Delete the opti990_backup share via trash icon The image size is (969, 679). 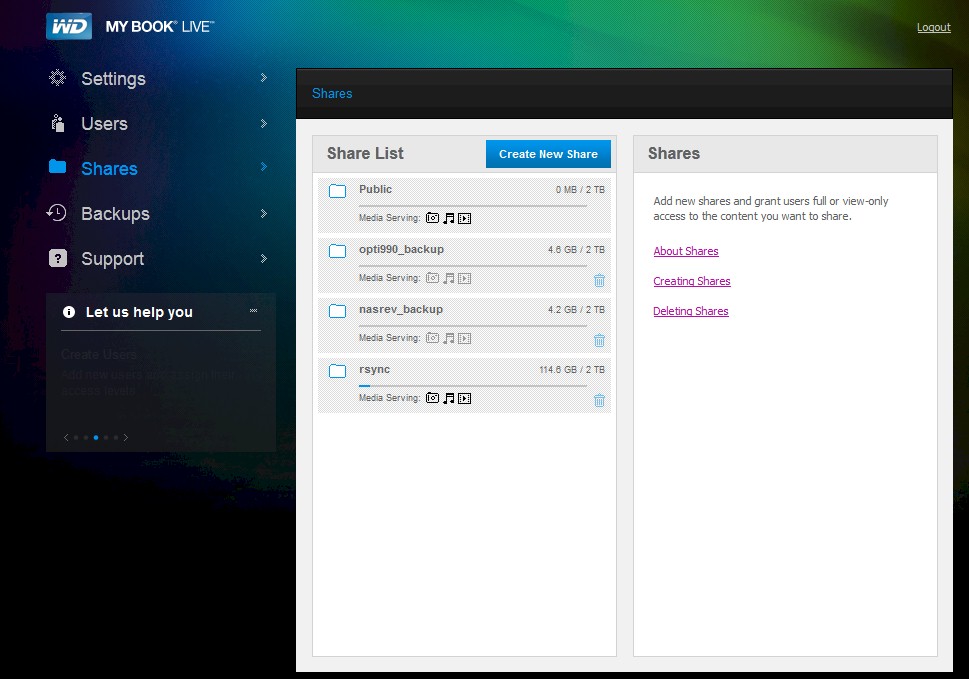[x=599, y=280]
